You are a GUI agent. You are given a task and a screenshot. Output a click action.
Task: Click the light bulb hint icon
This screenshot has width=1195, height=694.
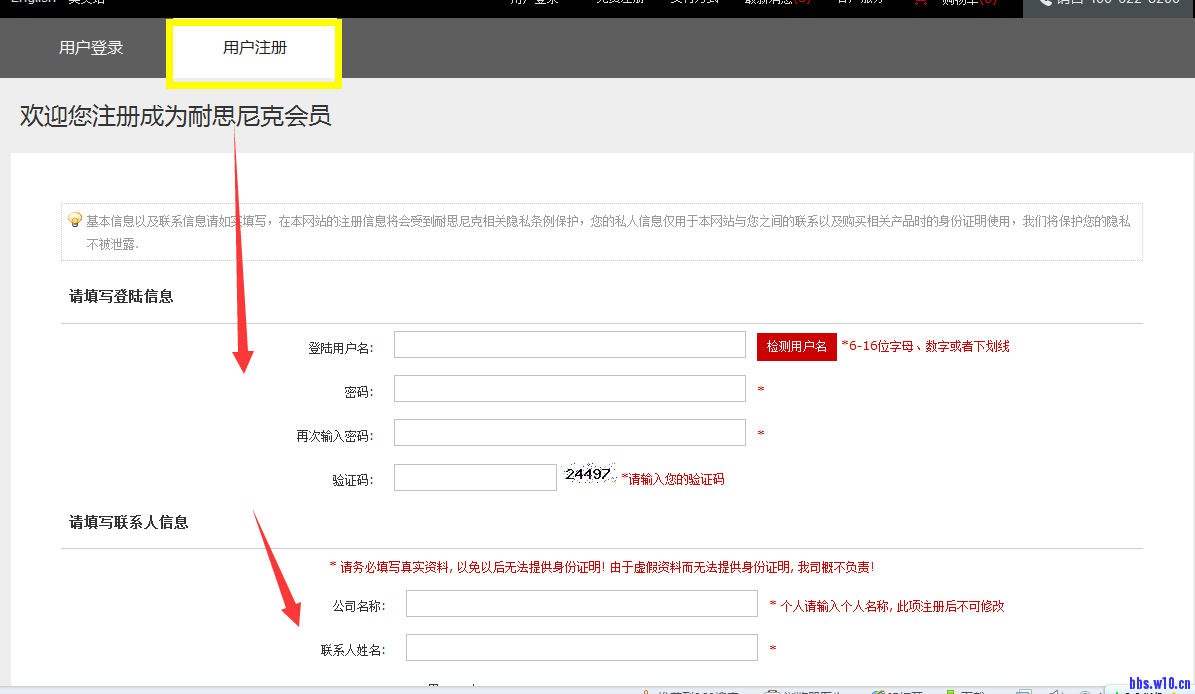75,220
